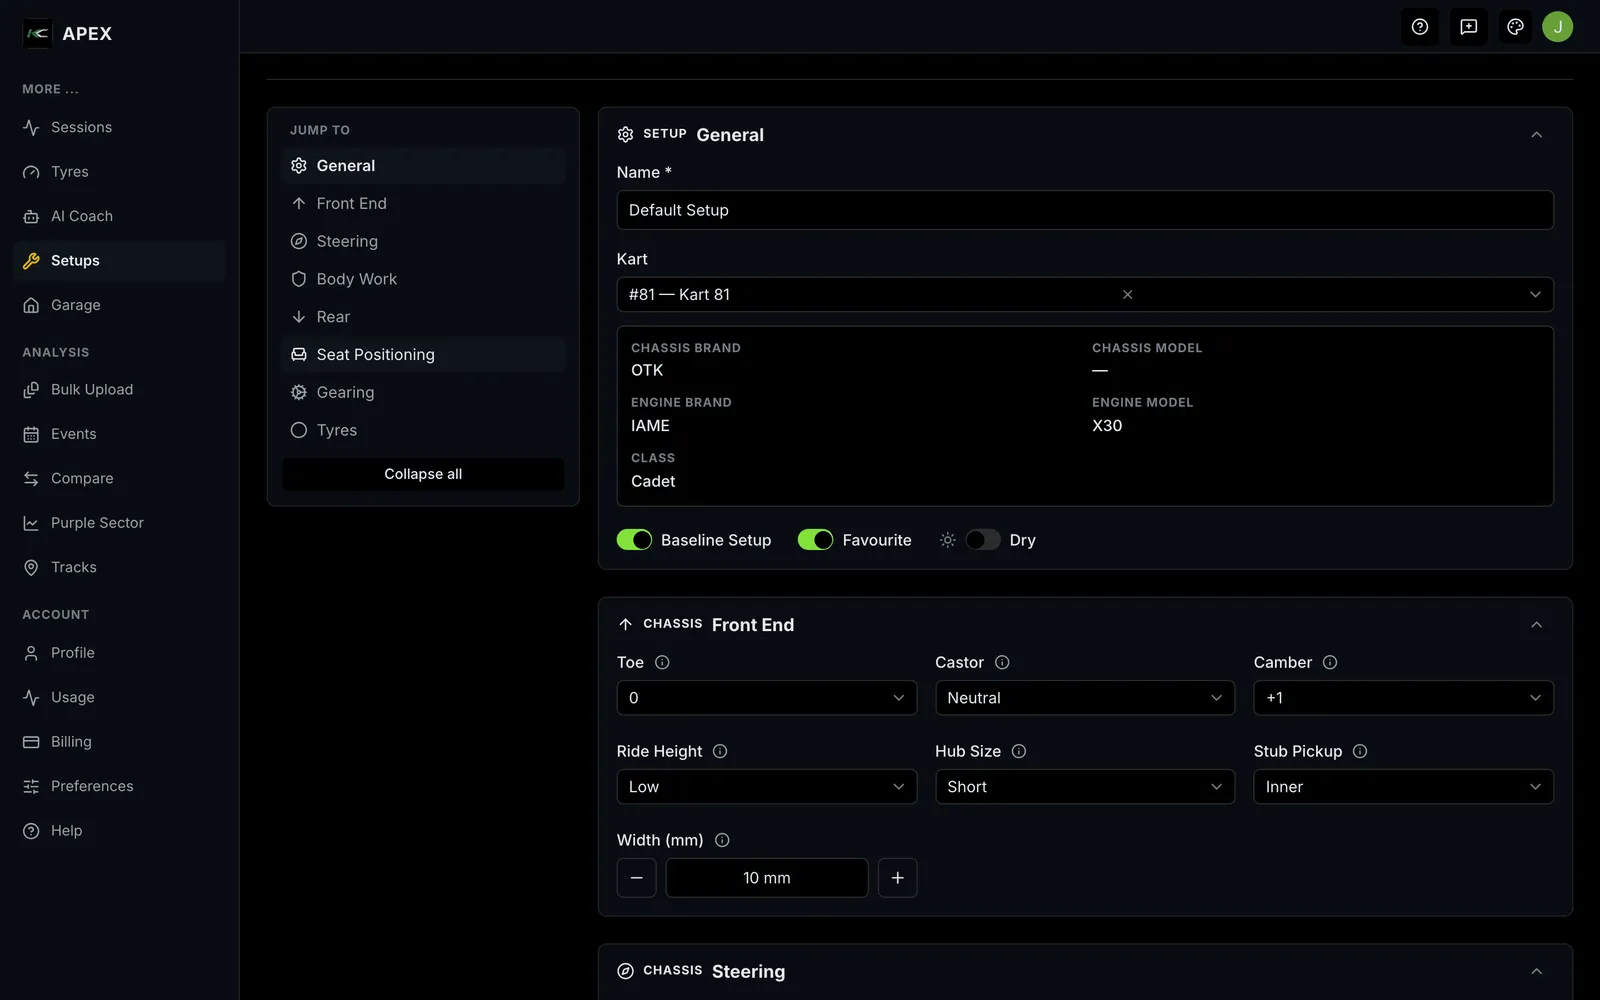Open AI Coach in the sidebar
The image size is (1600, 1000).
point(120,216)
